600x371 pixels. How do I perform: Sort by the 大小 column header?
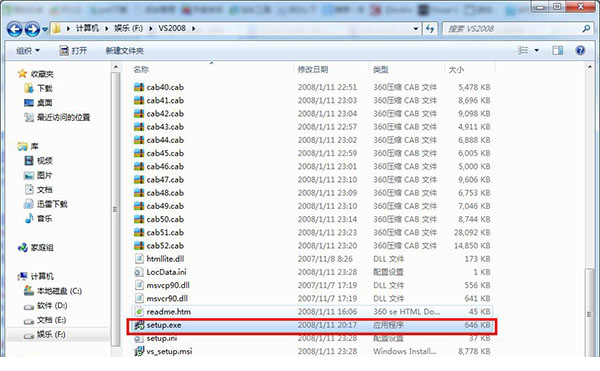[456, 70]
